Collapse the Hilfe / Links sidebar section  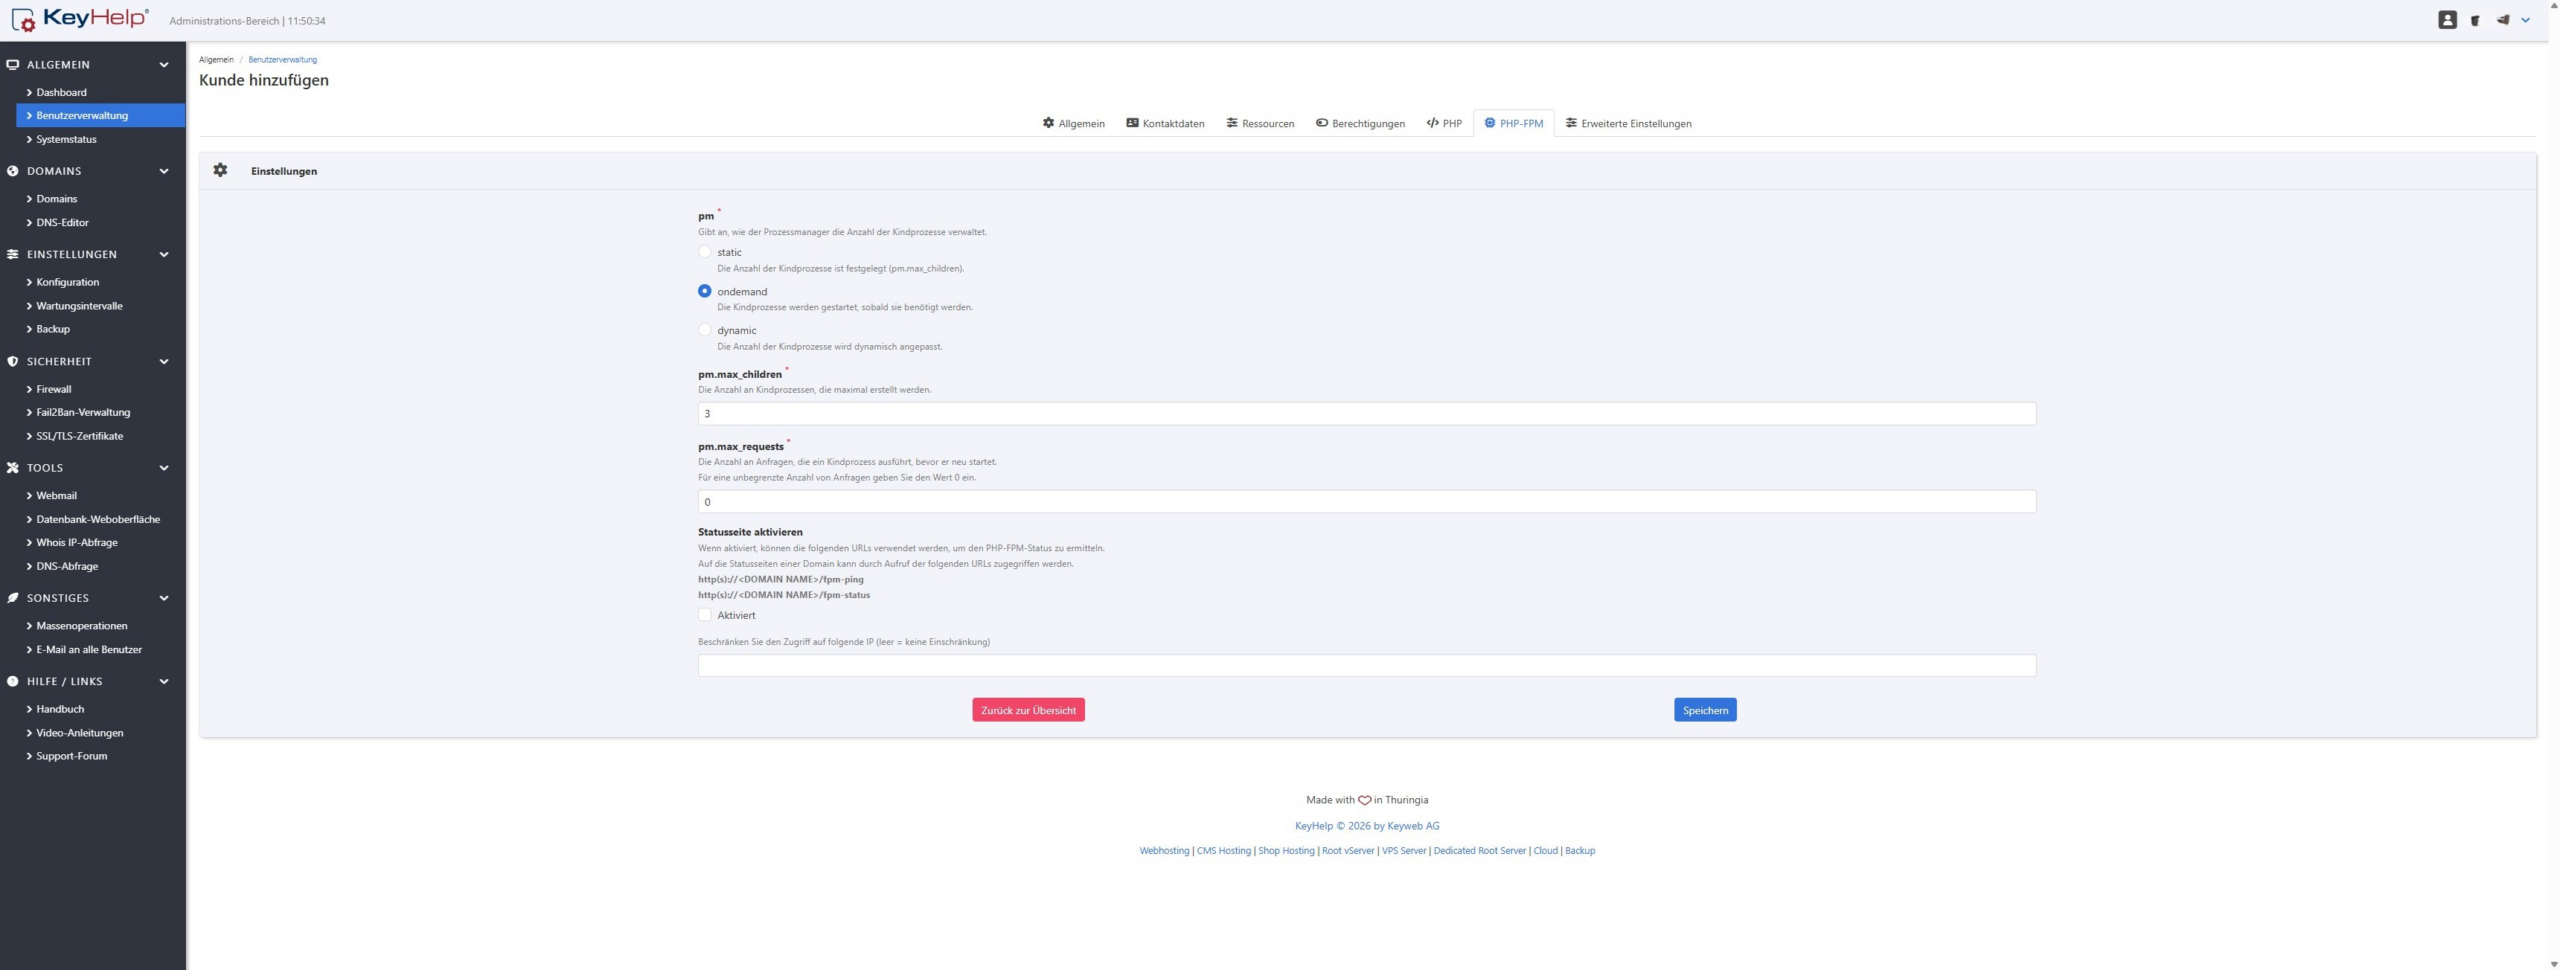164,682
